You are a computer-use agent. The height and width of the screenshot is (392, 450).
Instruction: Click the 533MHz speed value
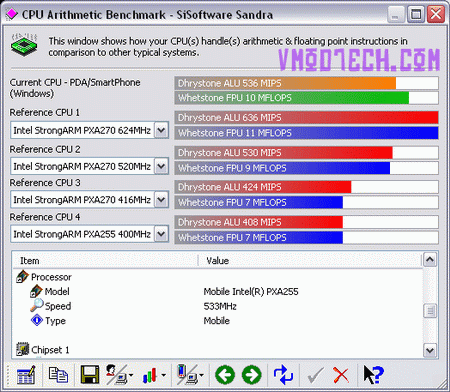point(220,306)
